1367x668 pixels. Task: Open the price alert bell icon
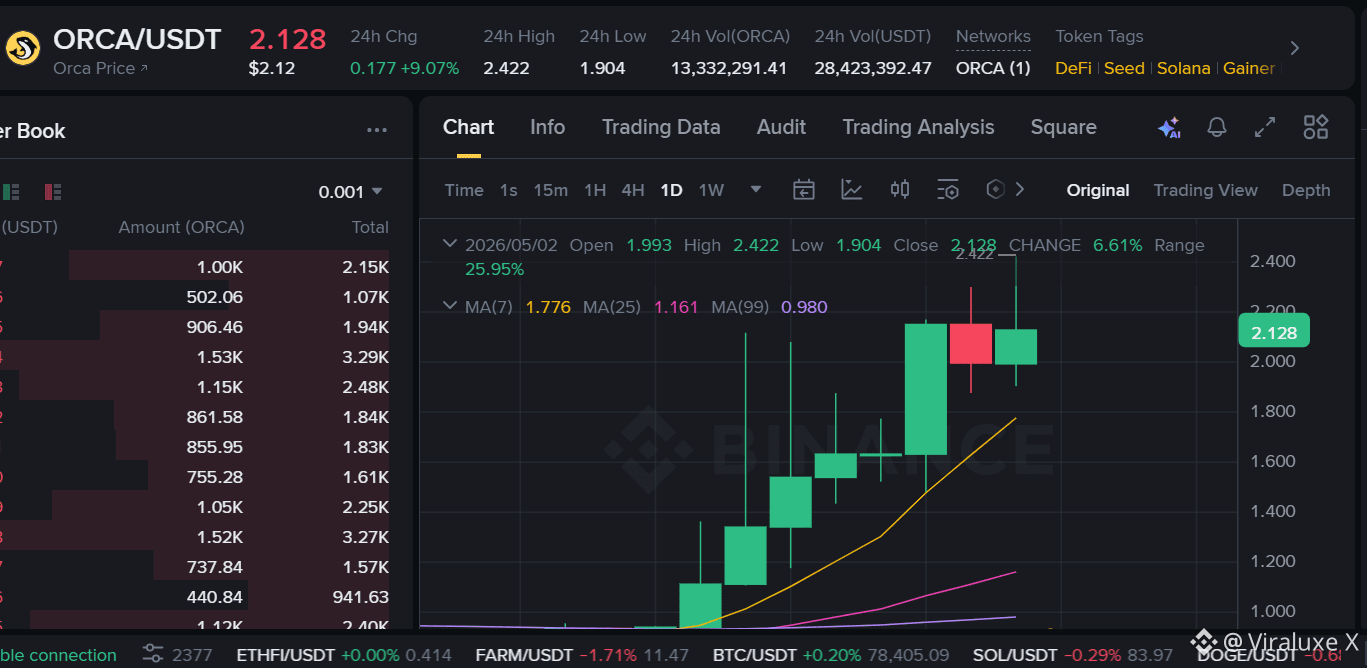pyautogui.click(x=1217, y=127)
